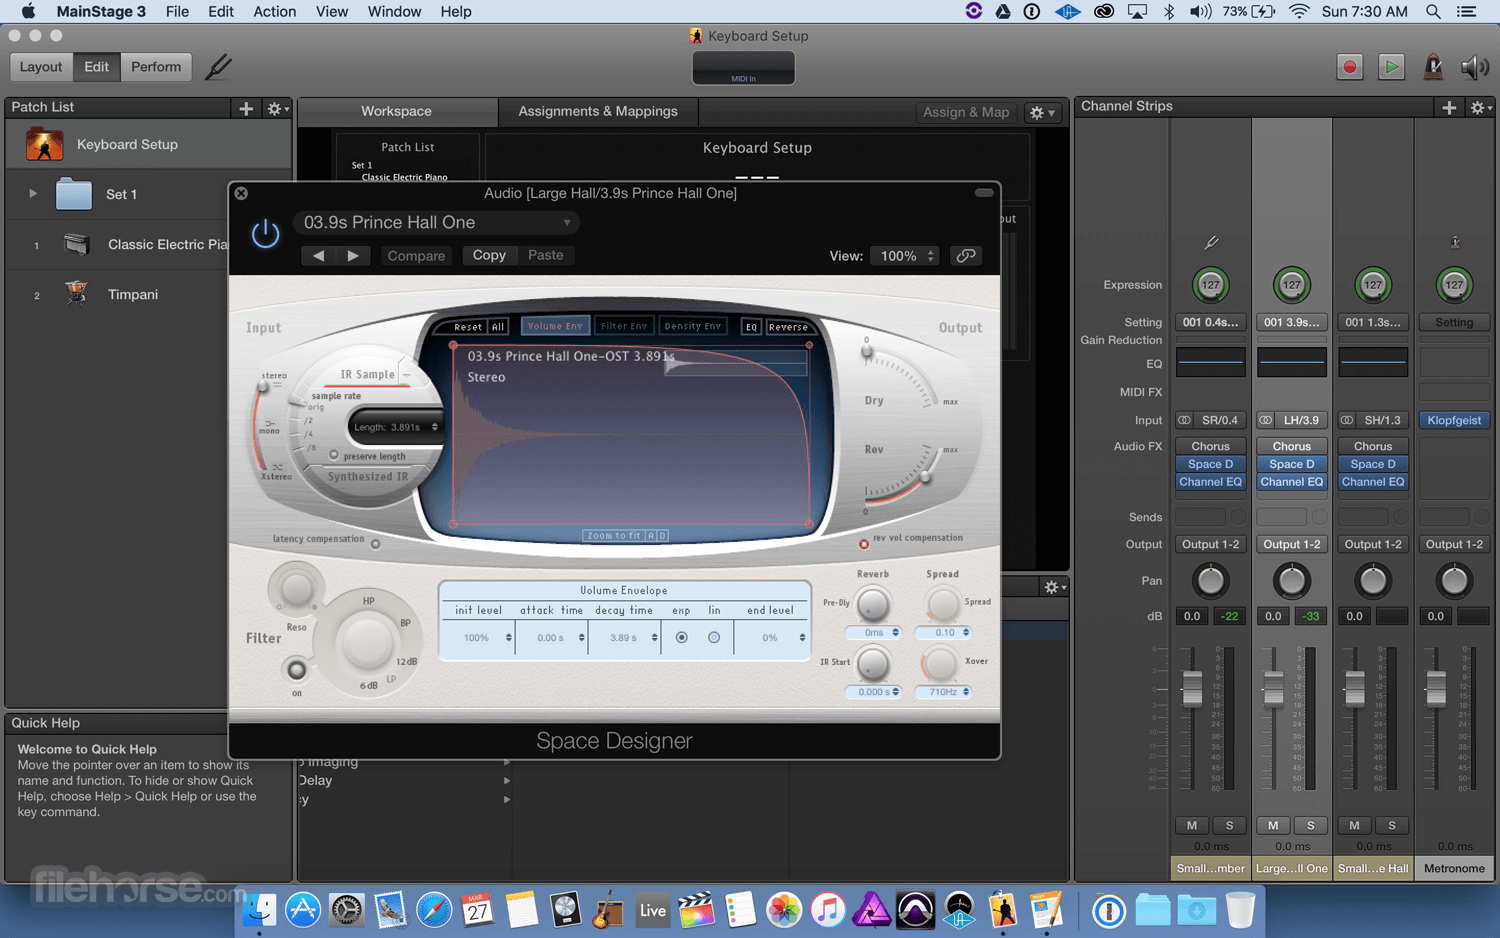
Task: Click the Layout mode button
Action: (x=41, y=67)
